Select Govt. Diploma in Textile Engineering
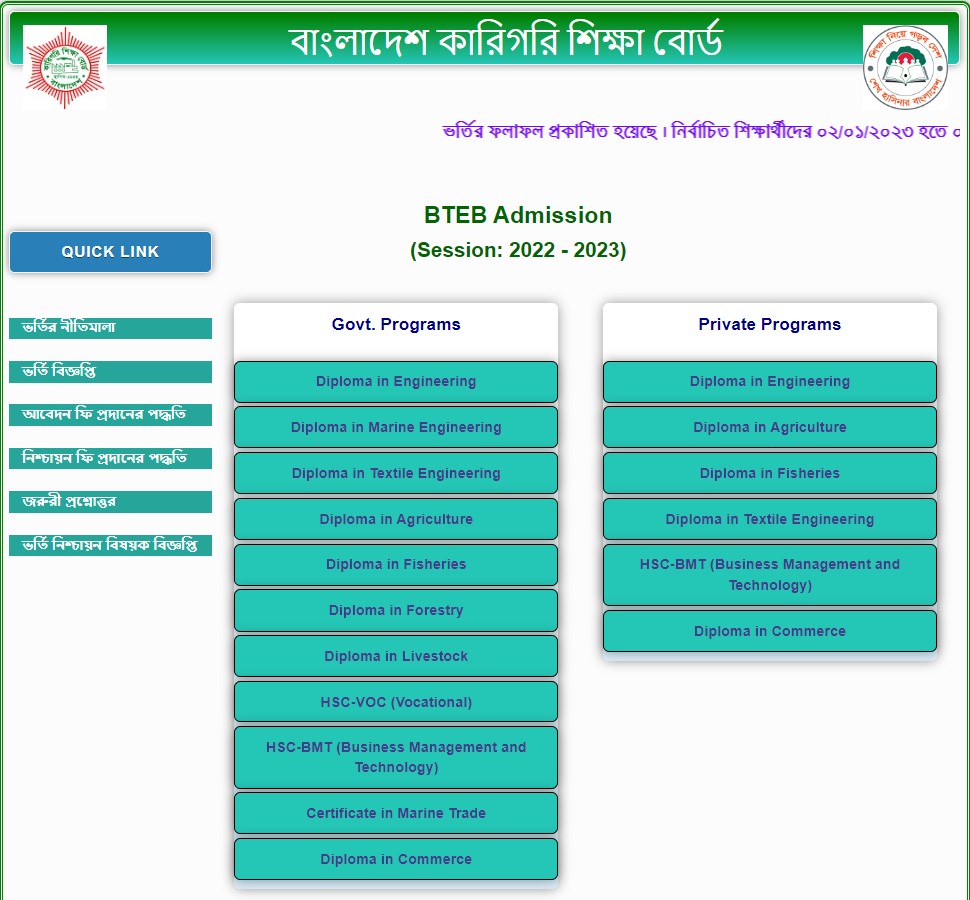The image size is (970, 900). [396, 473]
